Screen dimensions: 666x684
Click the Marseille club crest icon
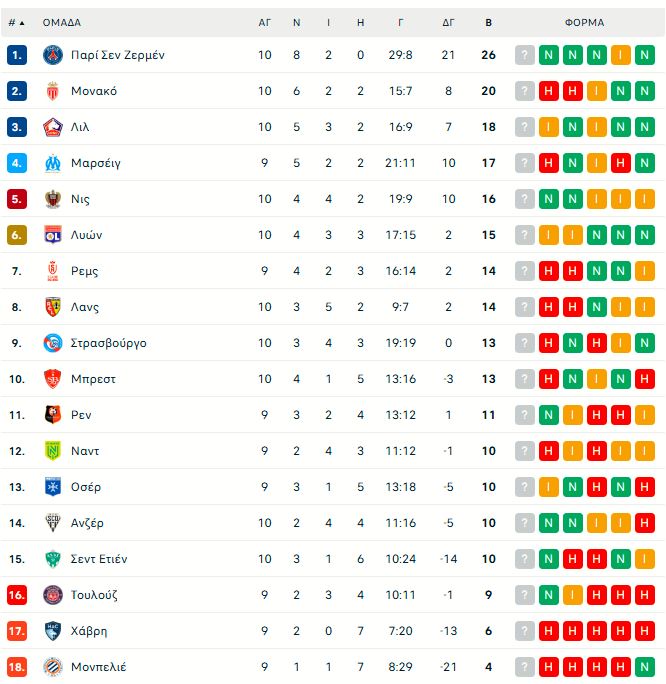click(x=53, y=163)
